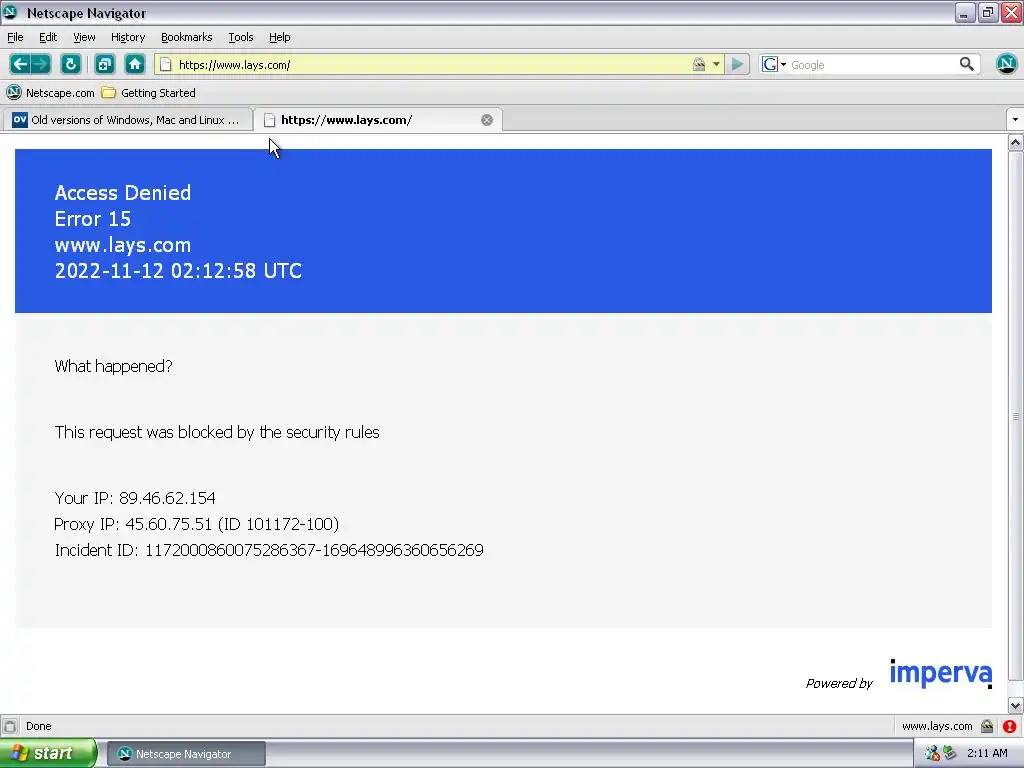This screenshot has height=768, width=1024.
Task: Go to the Home page icon
Action: 135,64
